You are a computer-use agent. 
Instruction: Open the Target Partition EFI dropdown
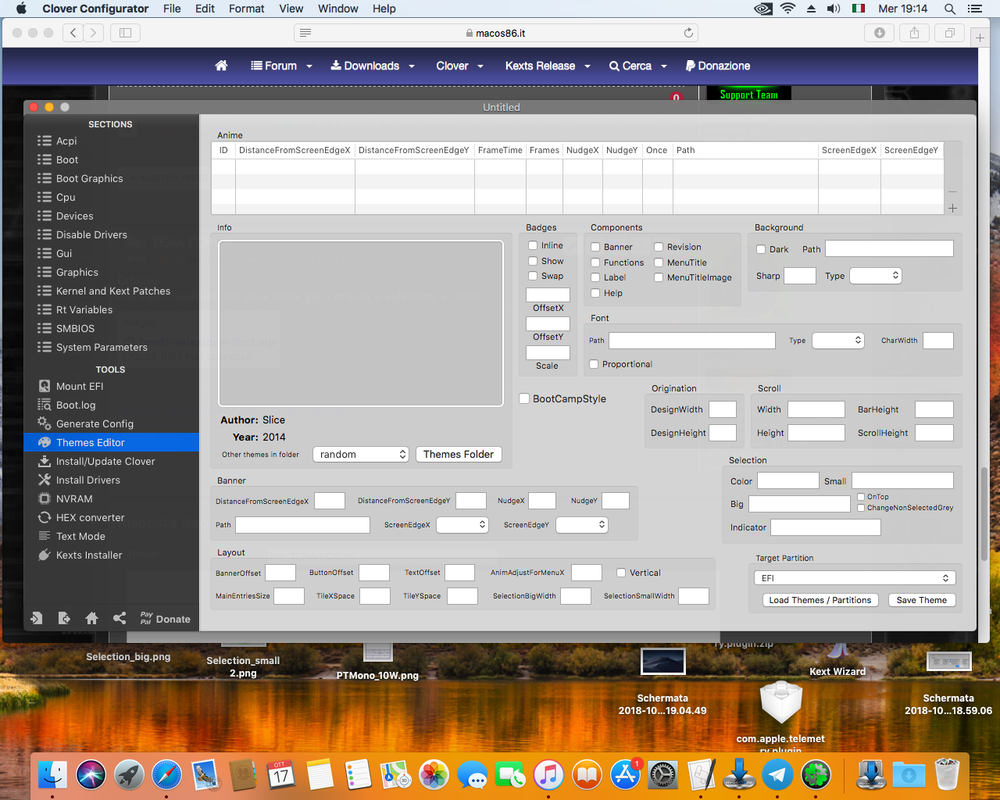tap(855, 578)
